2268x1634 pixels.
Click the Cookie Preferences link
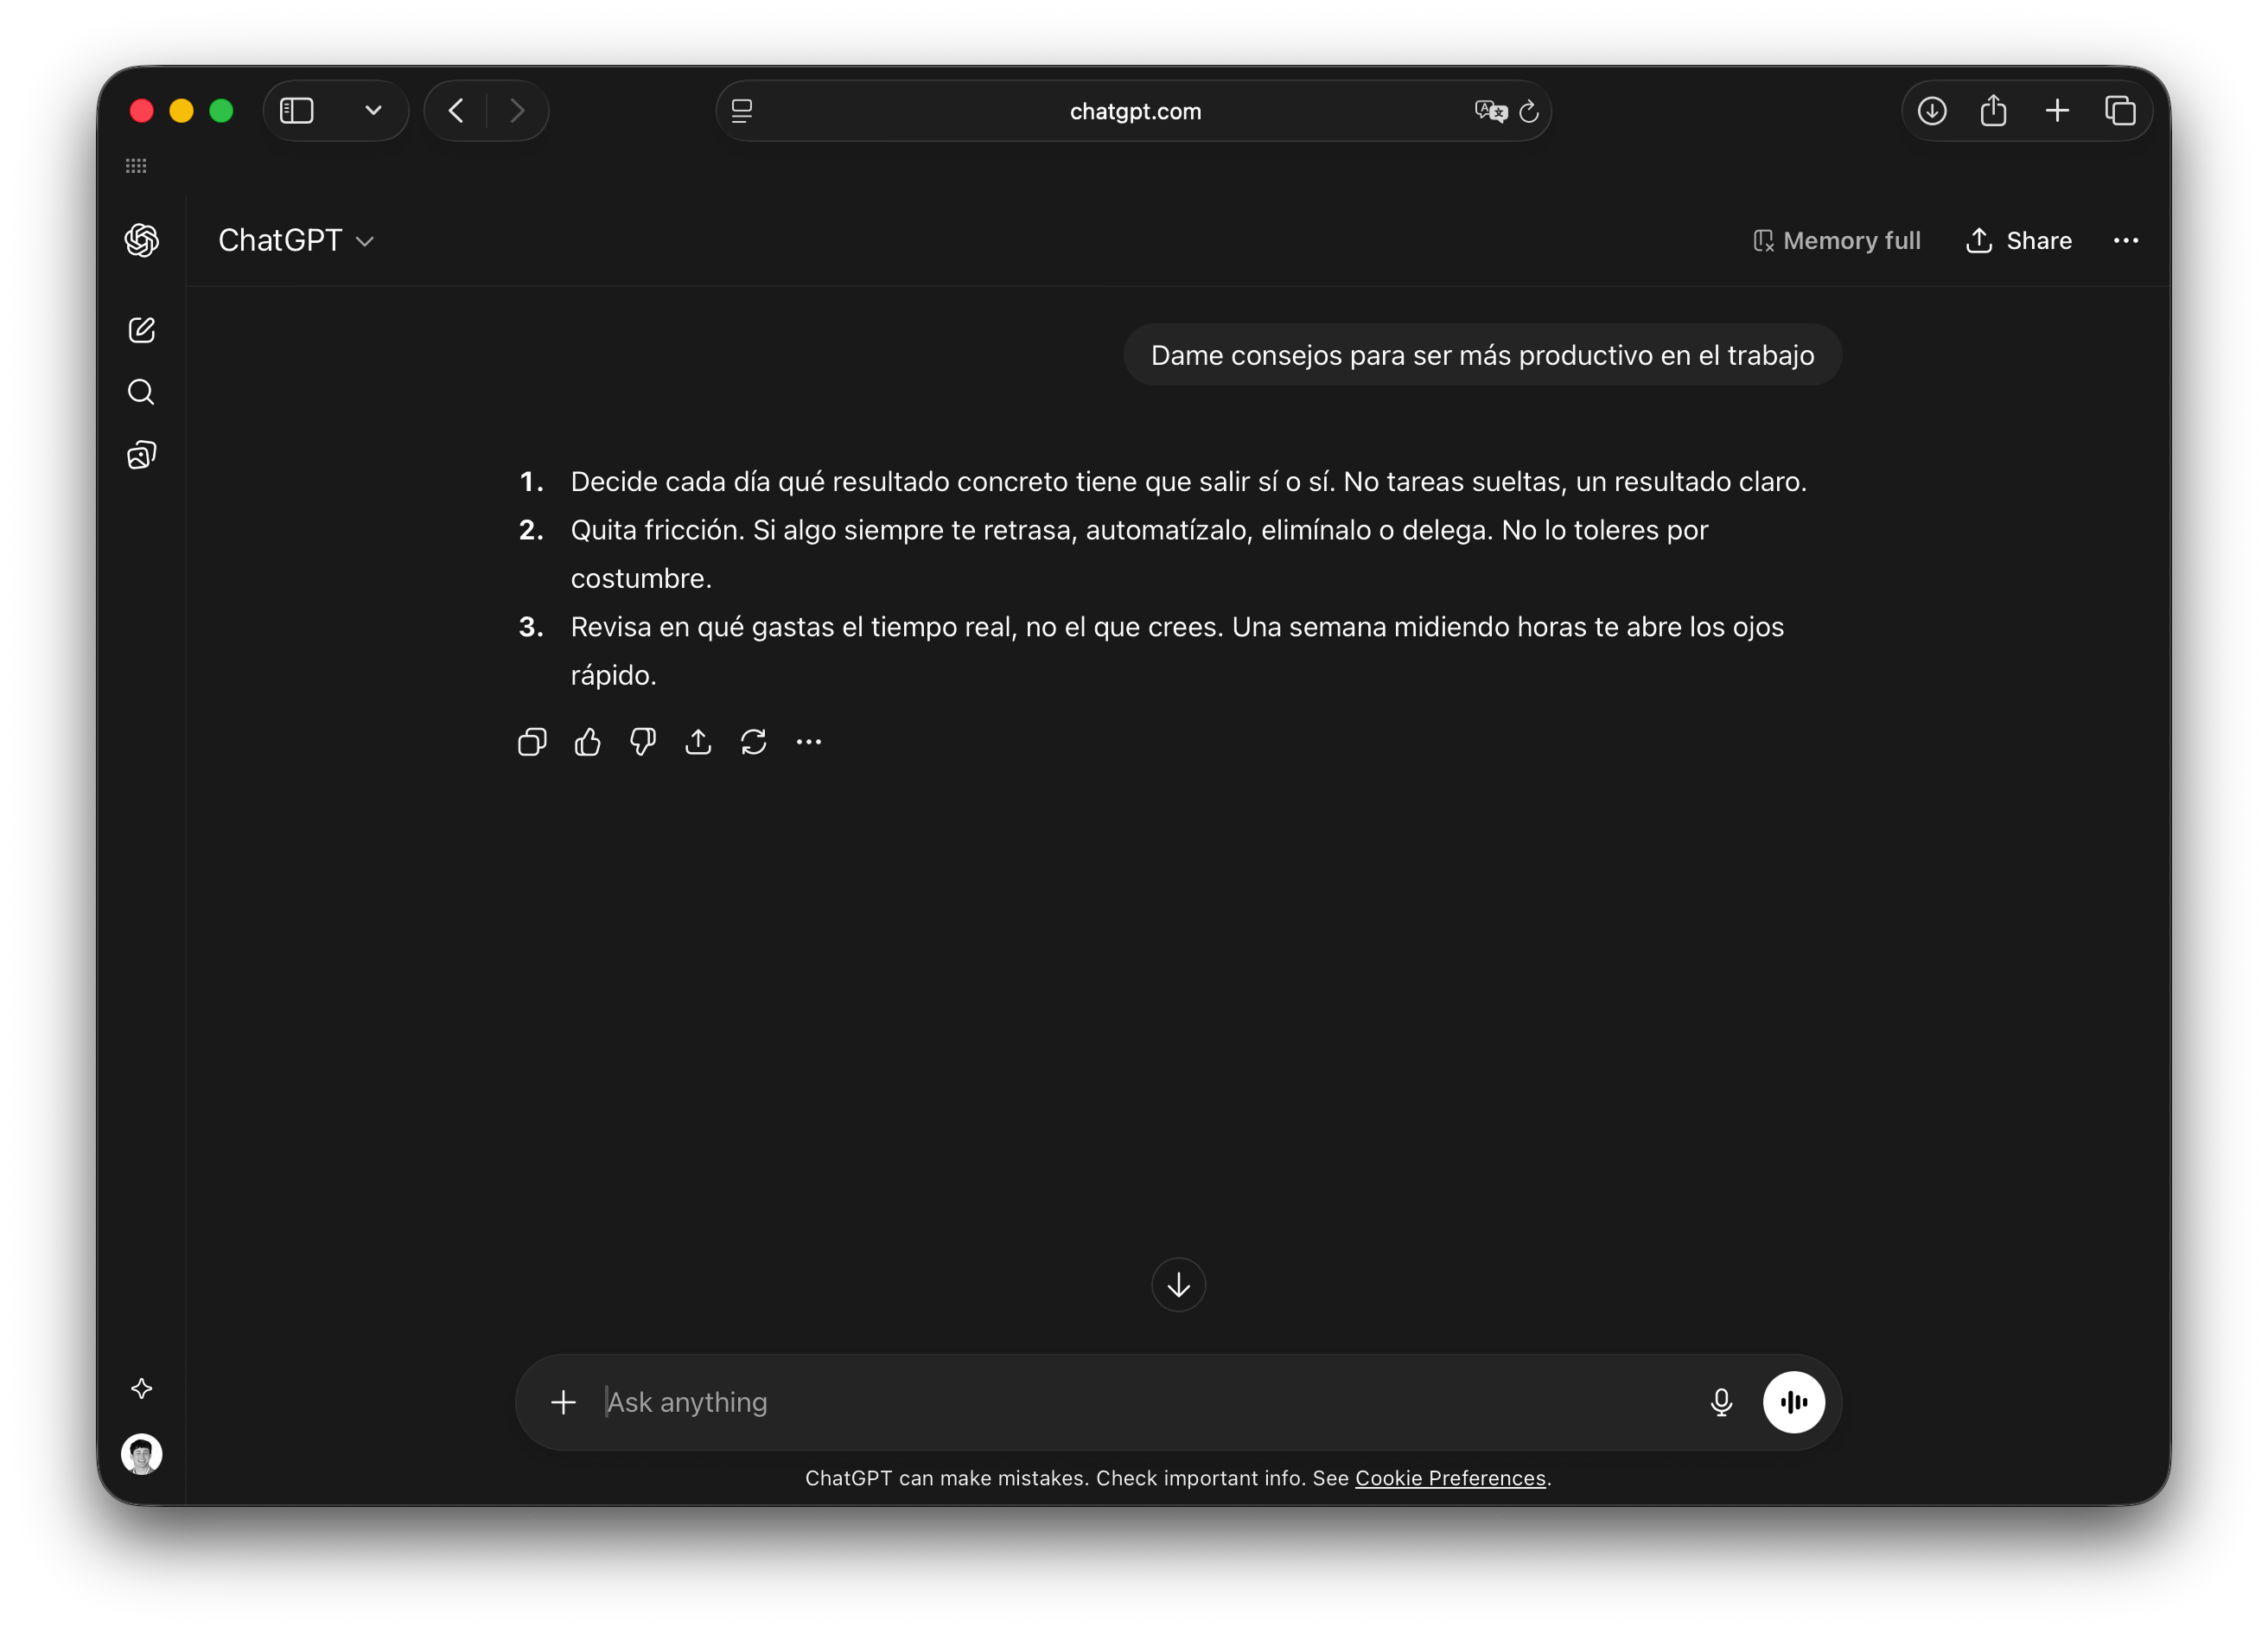click(1450, 1478)
